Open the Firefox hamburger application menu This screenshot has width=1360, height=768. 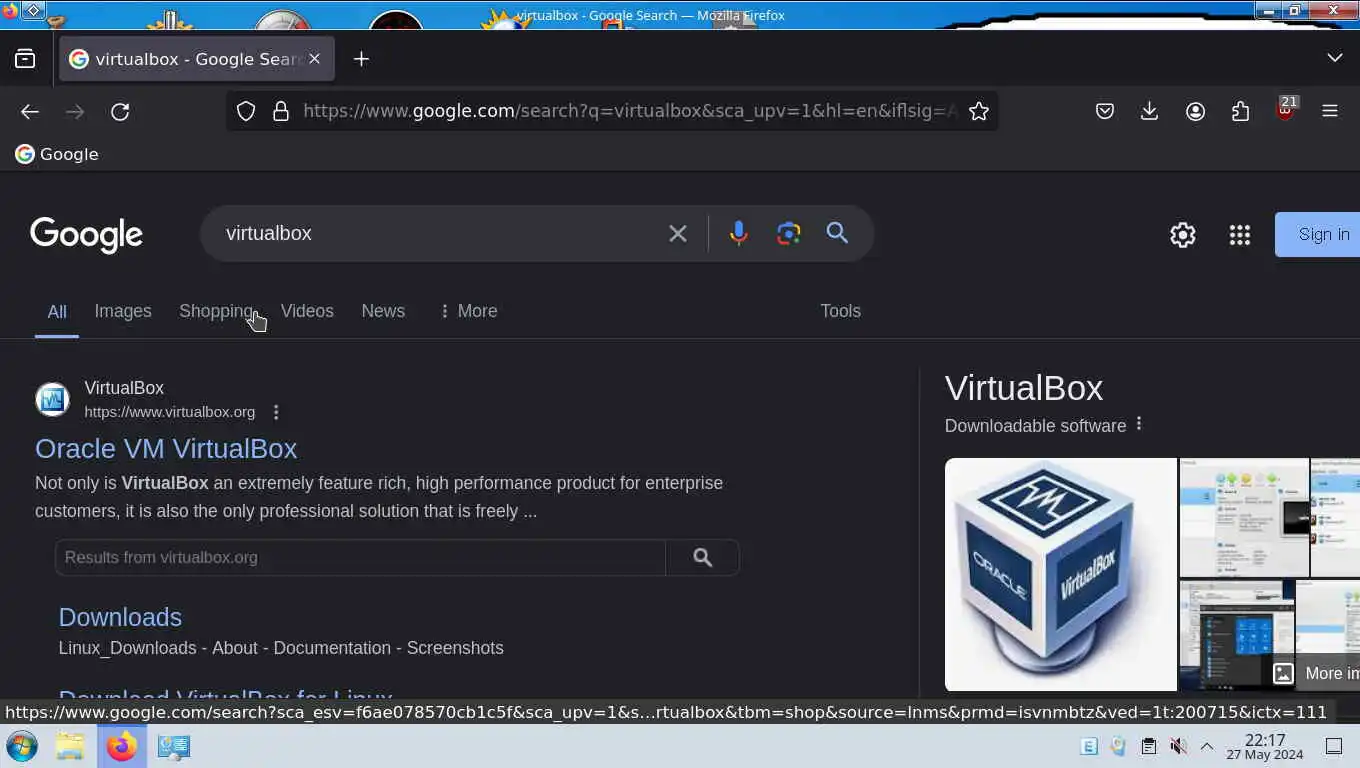(x=1330, y=111)
